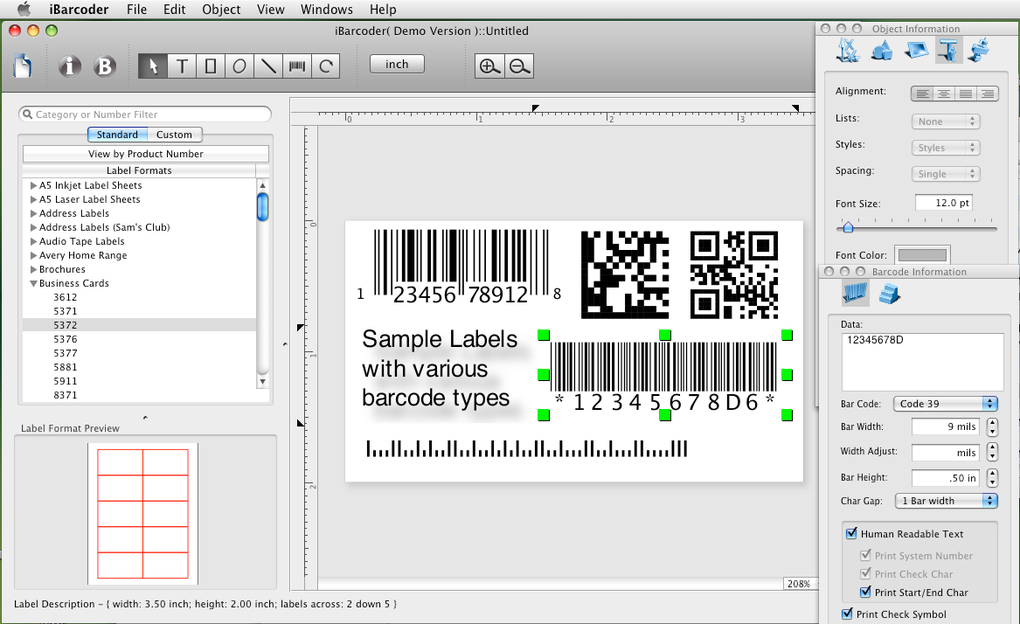This screenshot has height=624, width=1020.
Task: Open the View menu
Action: point(271,9)
